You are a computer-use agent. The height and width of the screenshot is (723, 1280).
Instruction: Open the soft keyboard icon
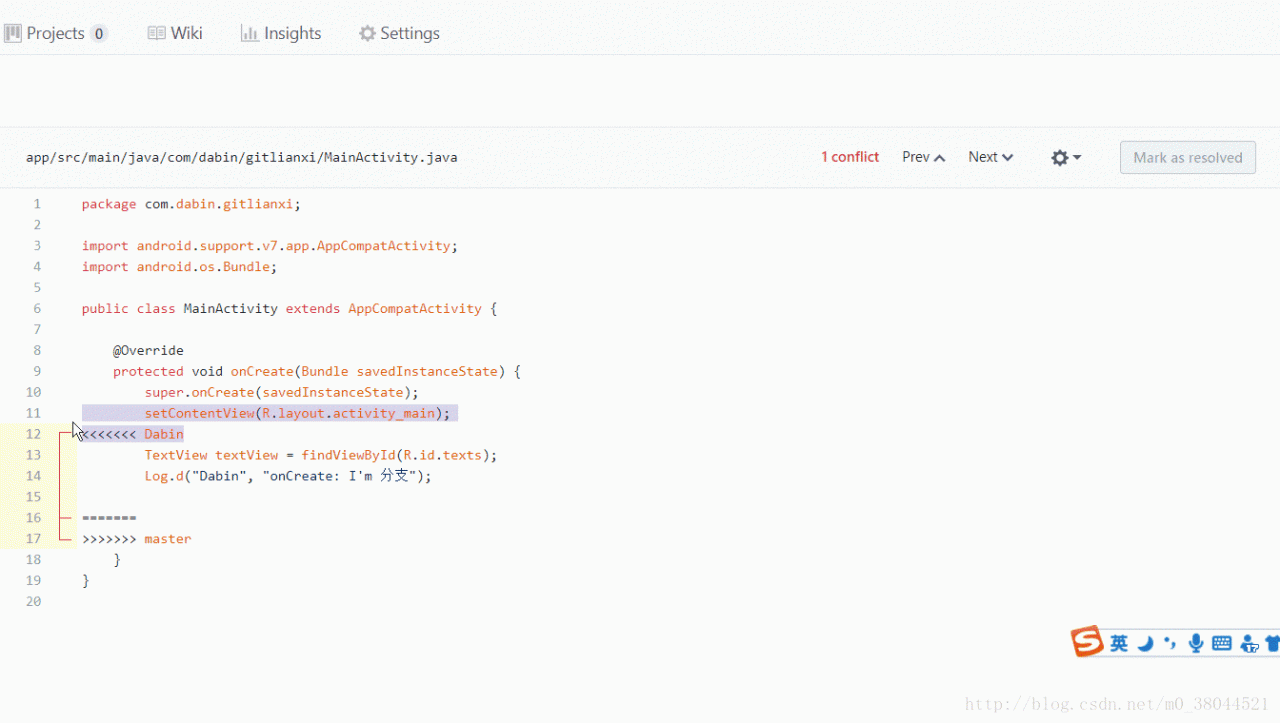coord(1222,643)
